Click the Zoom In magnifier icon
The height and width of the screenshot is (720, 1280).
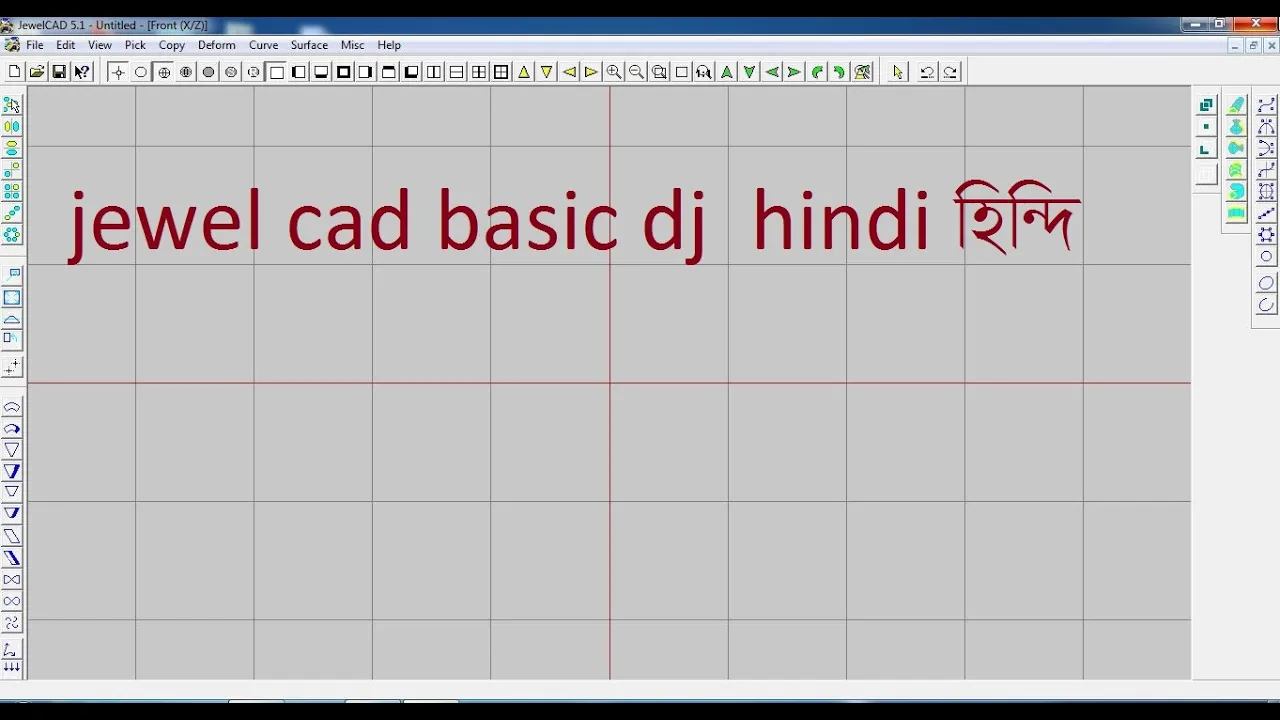(614, 72)
